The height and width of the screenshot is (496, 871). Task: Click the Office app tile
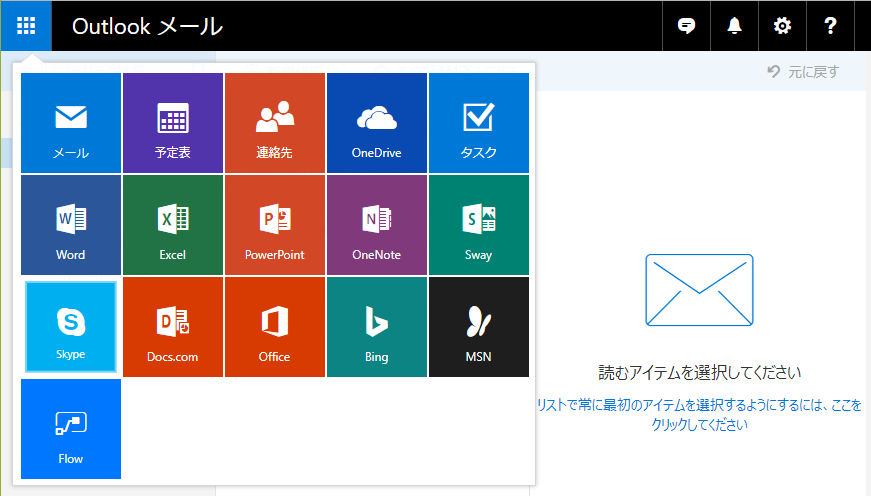275,327
